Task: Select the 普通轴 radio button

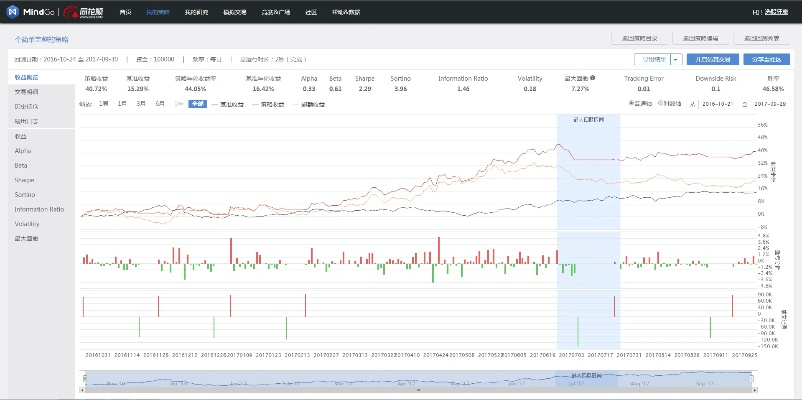Action: (x=630, y=102)
